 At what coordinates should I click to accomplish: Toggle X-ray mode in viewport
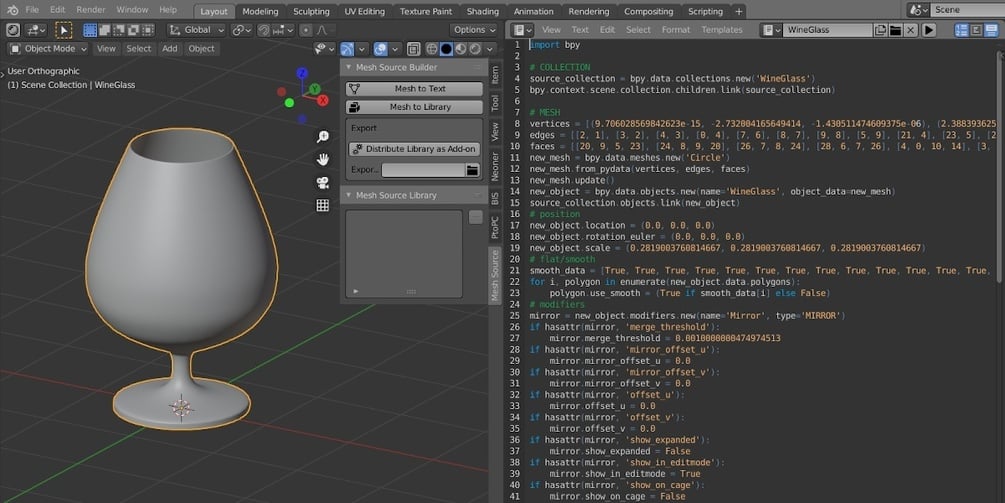pyautogui.click(x=413, y=49)
